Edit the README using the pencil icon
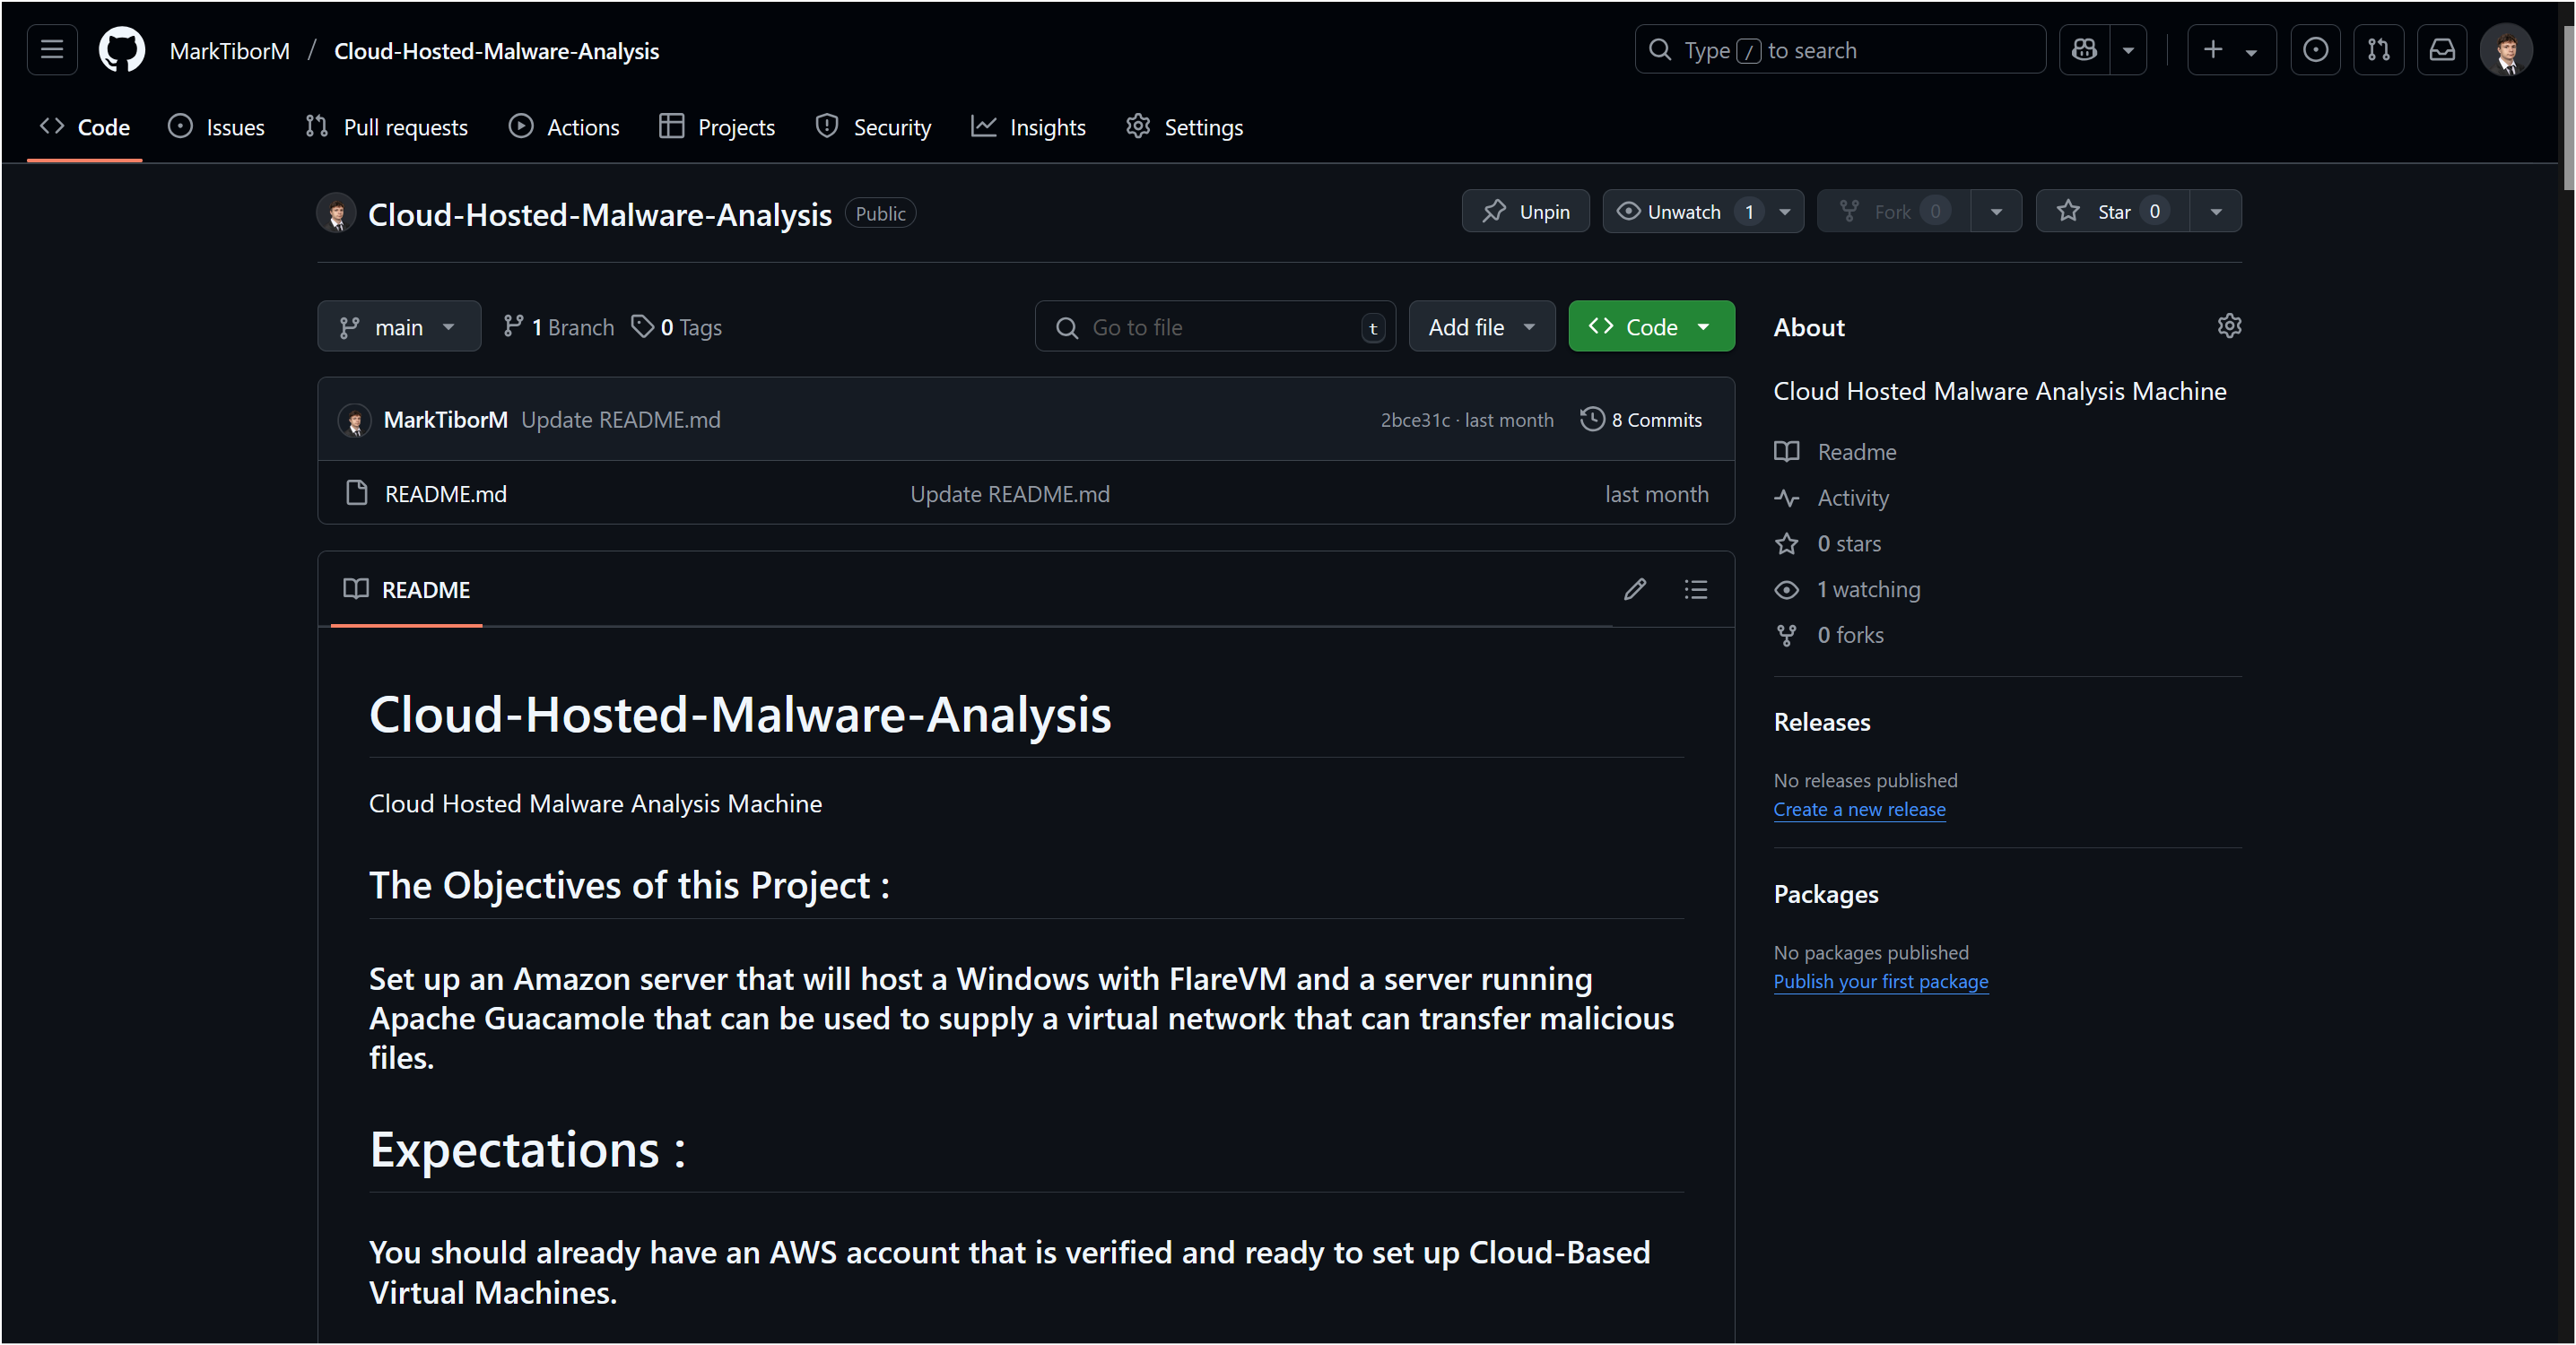Viewport: 2576px width, 1345px height. pos(1635,589)
